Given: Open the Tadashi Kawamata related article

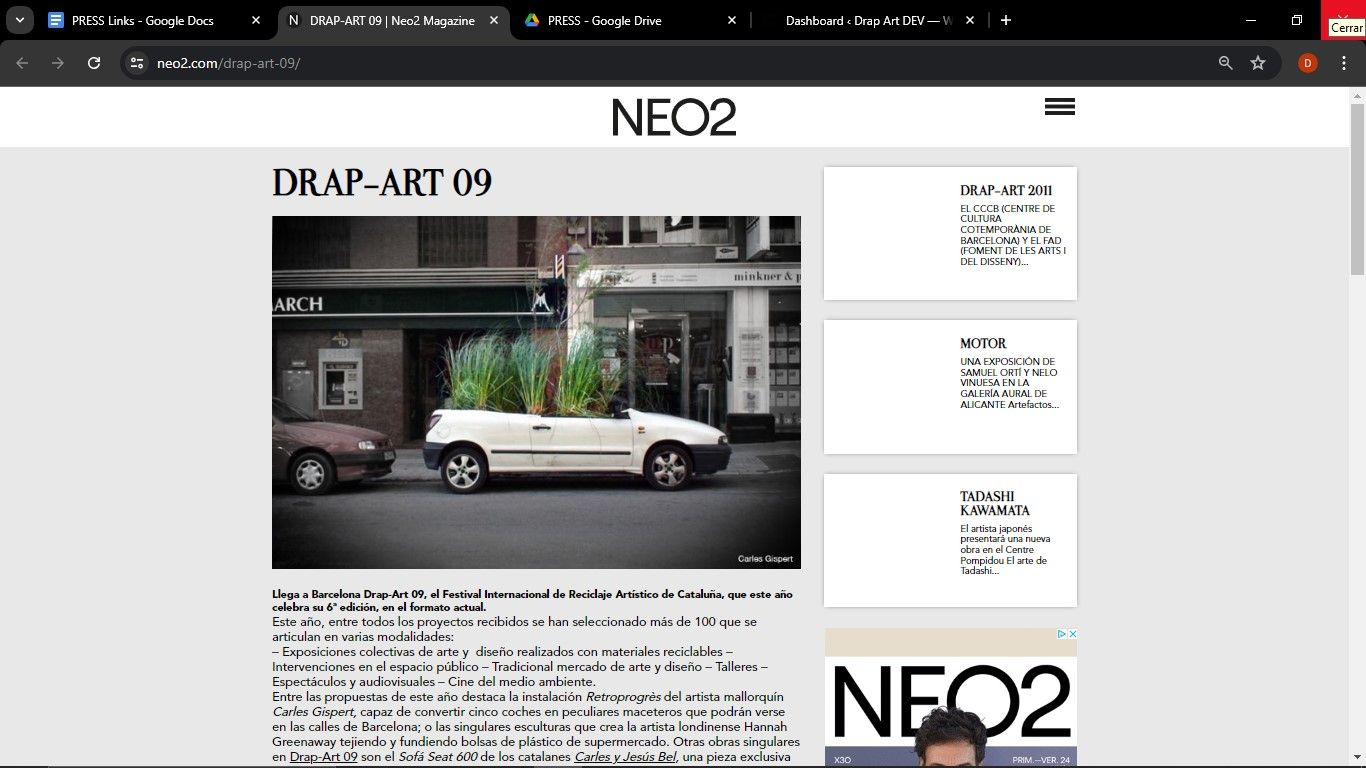Looking at the screenshot, I should point(994,503).
